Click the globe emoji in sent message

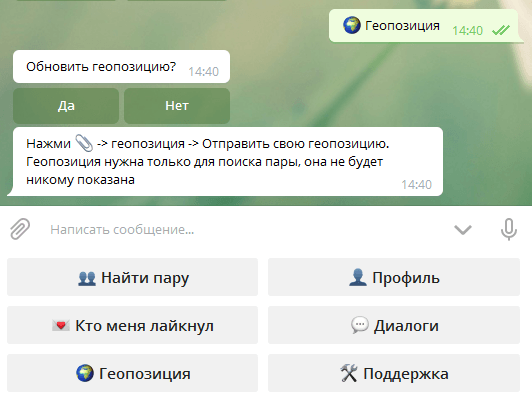(x=352, y=25)
